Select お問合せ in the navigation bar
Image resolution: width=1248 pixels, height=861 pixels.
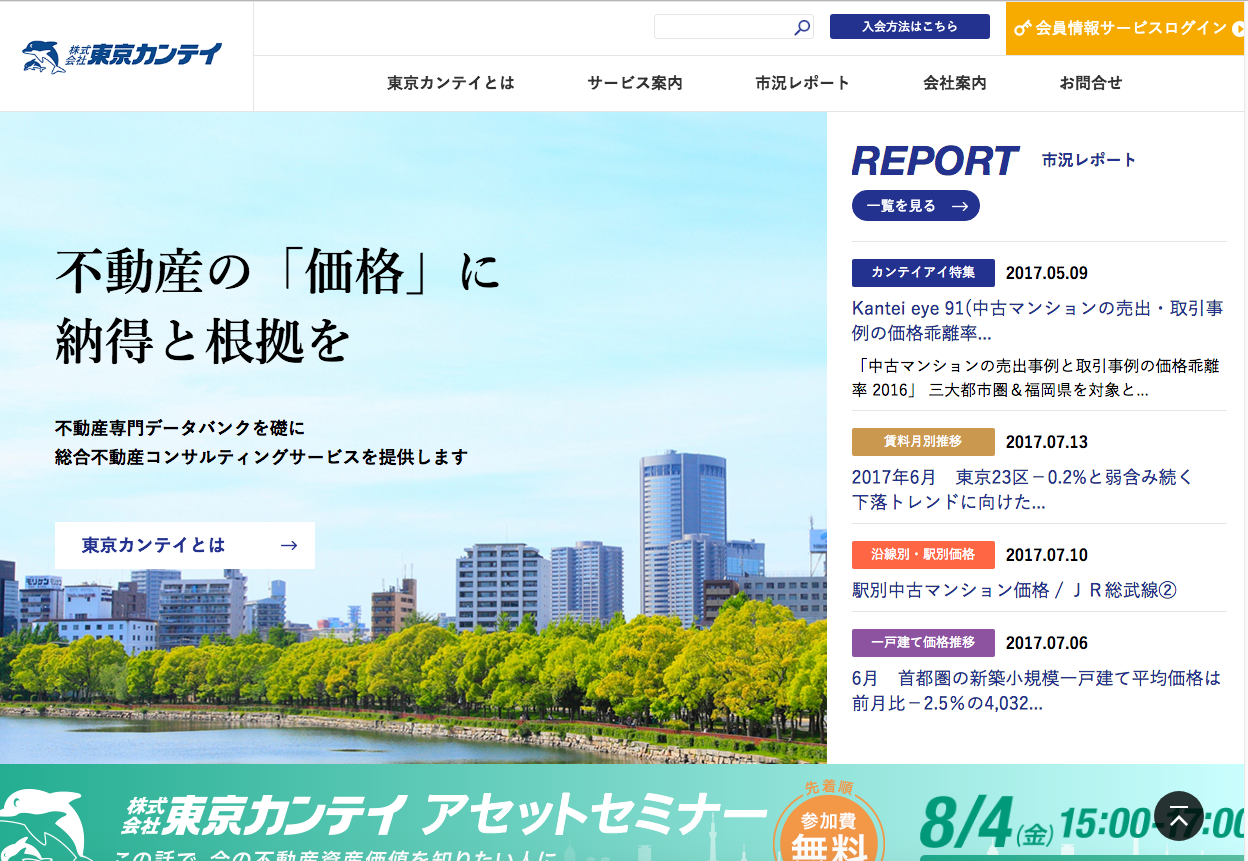[1091, 83]
